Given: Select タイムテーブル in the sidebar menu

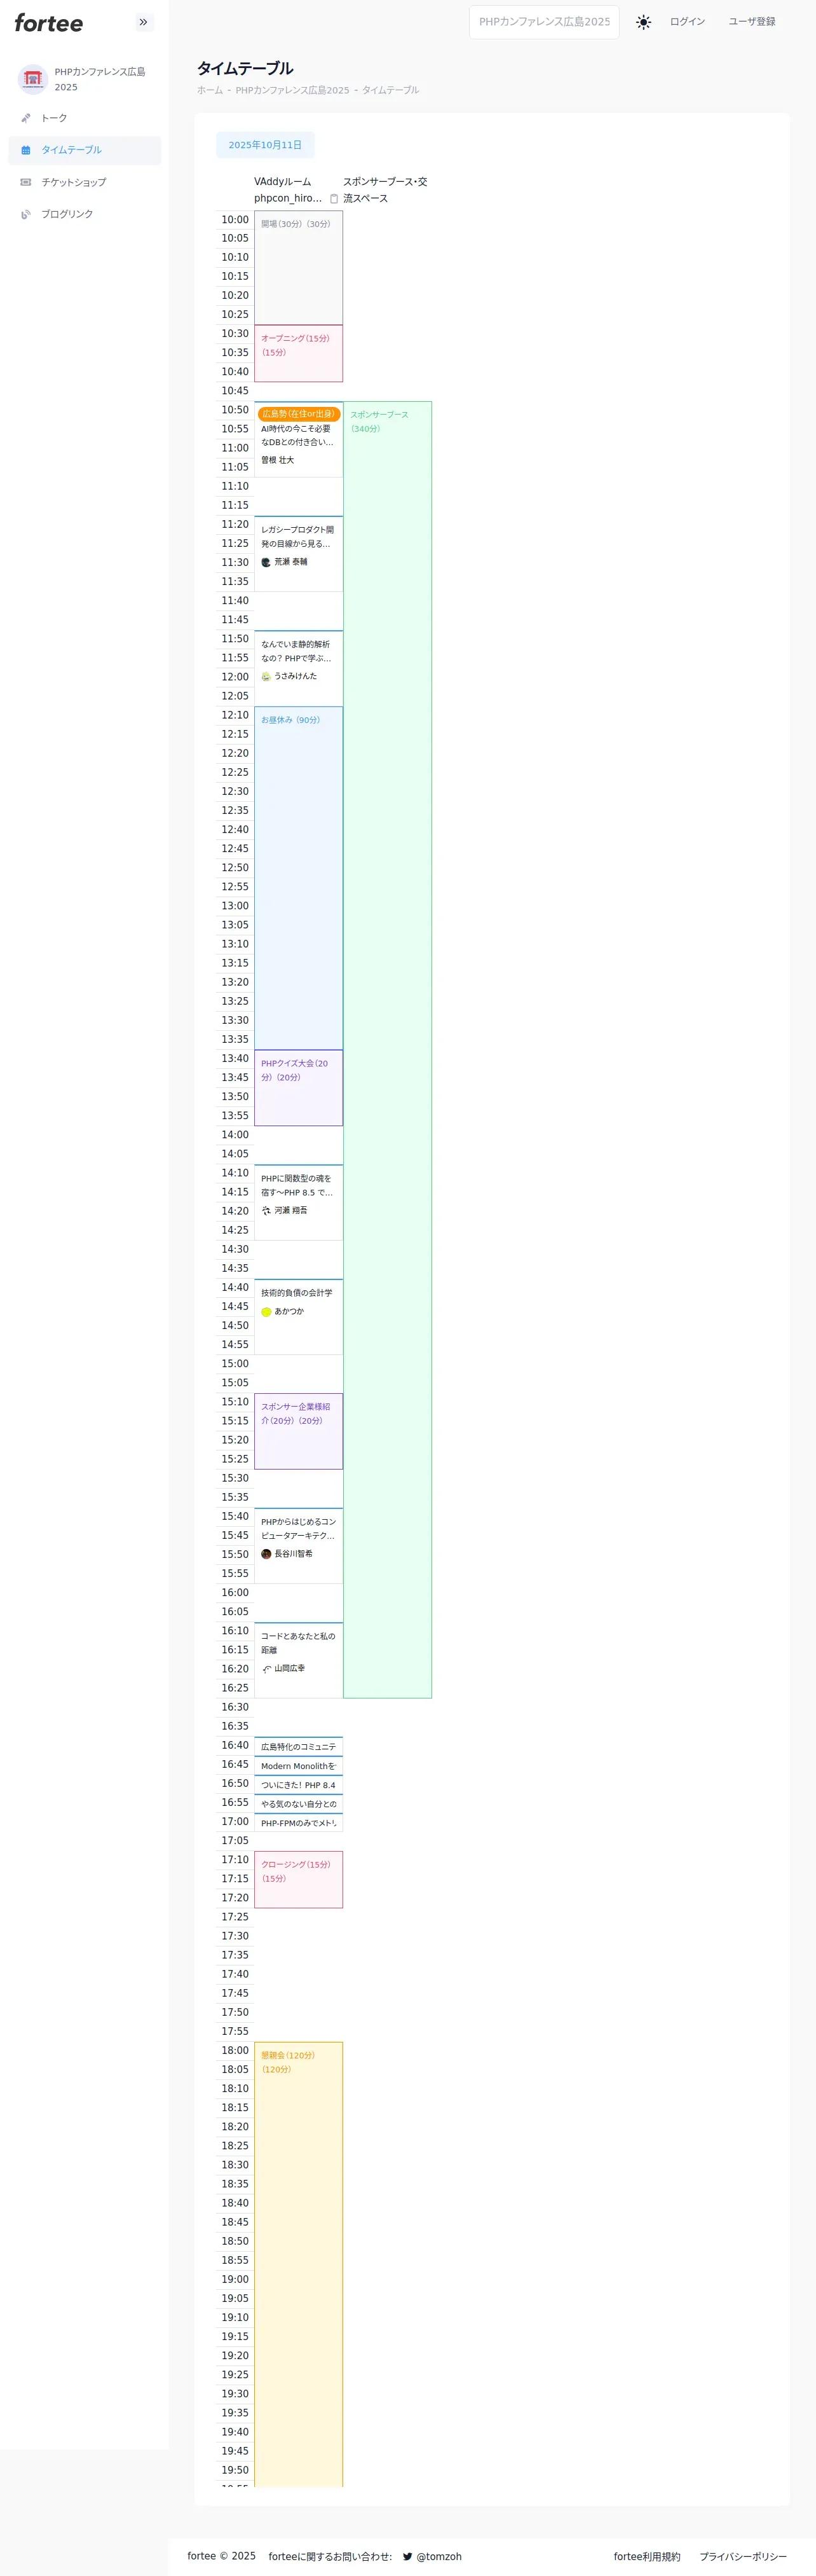Looking at the screenshot, I should (x=85, y=150).
